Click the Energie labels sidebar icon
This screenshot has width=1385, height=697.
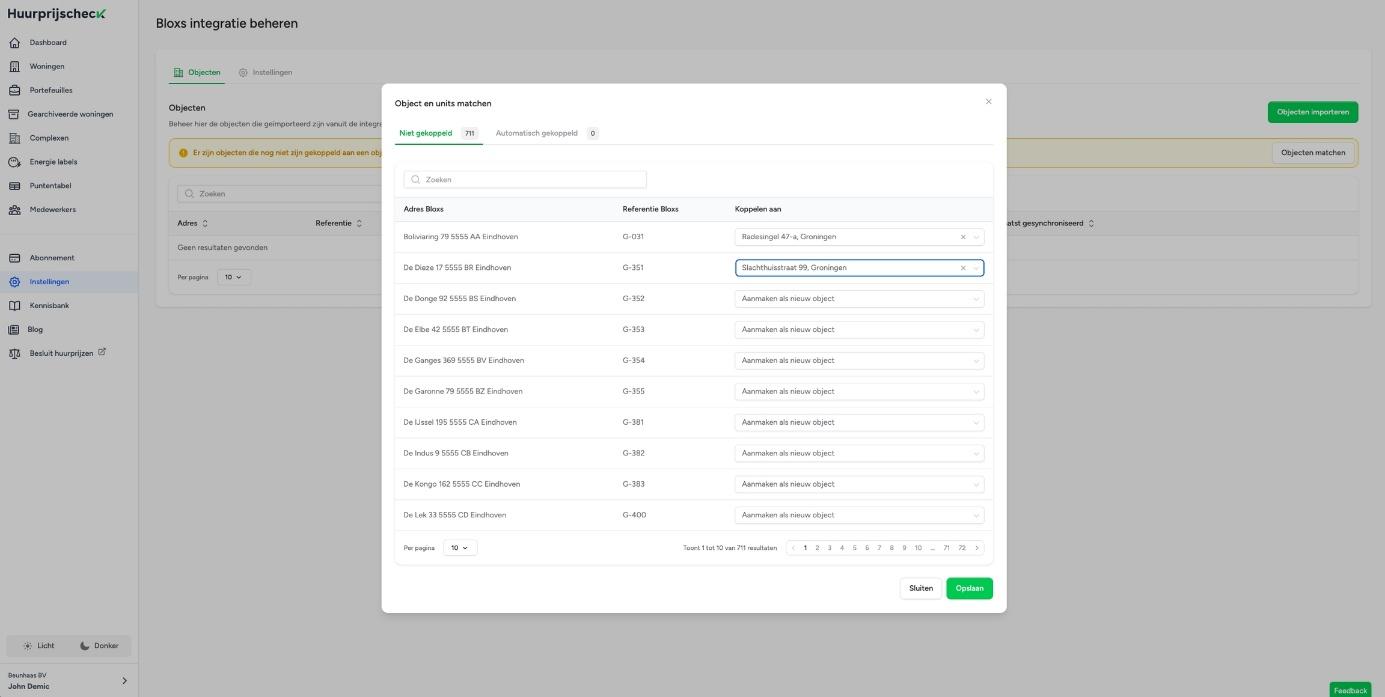pos(14,162)
